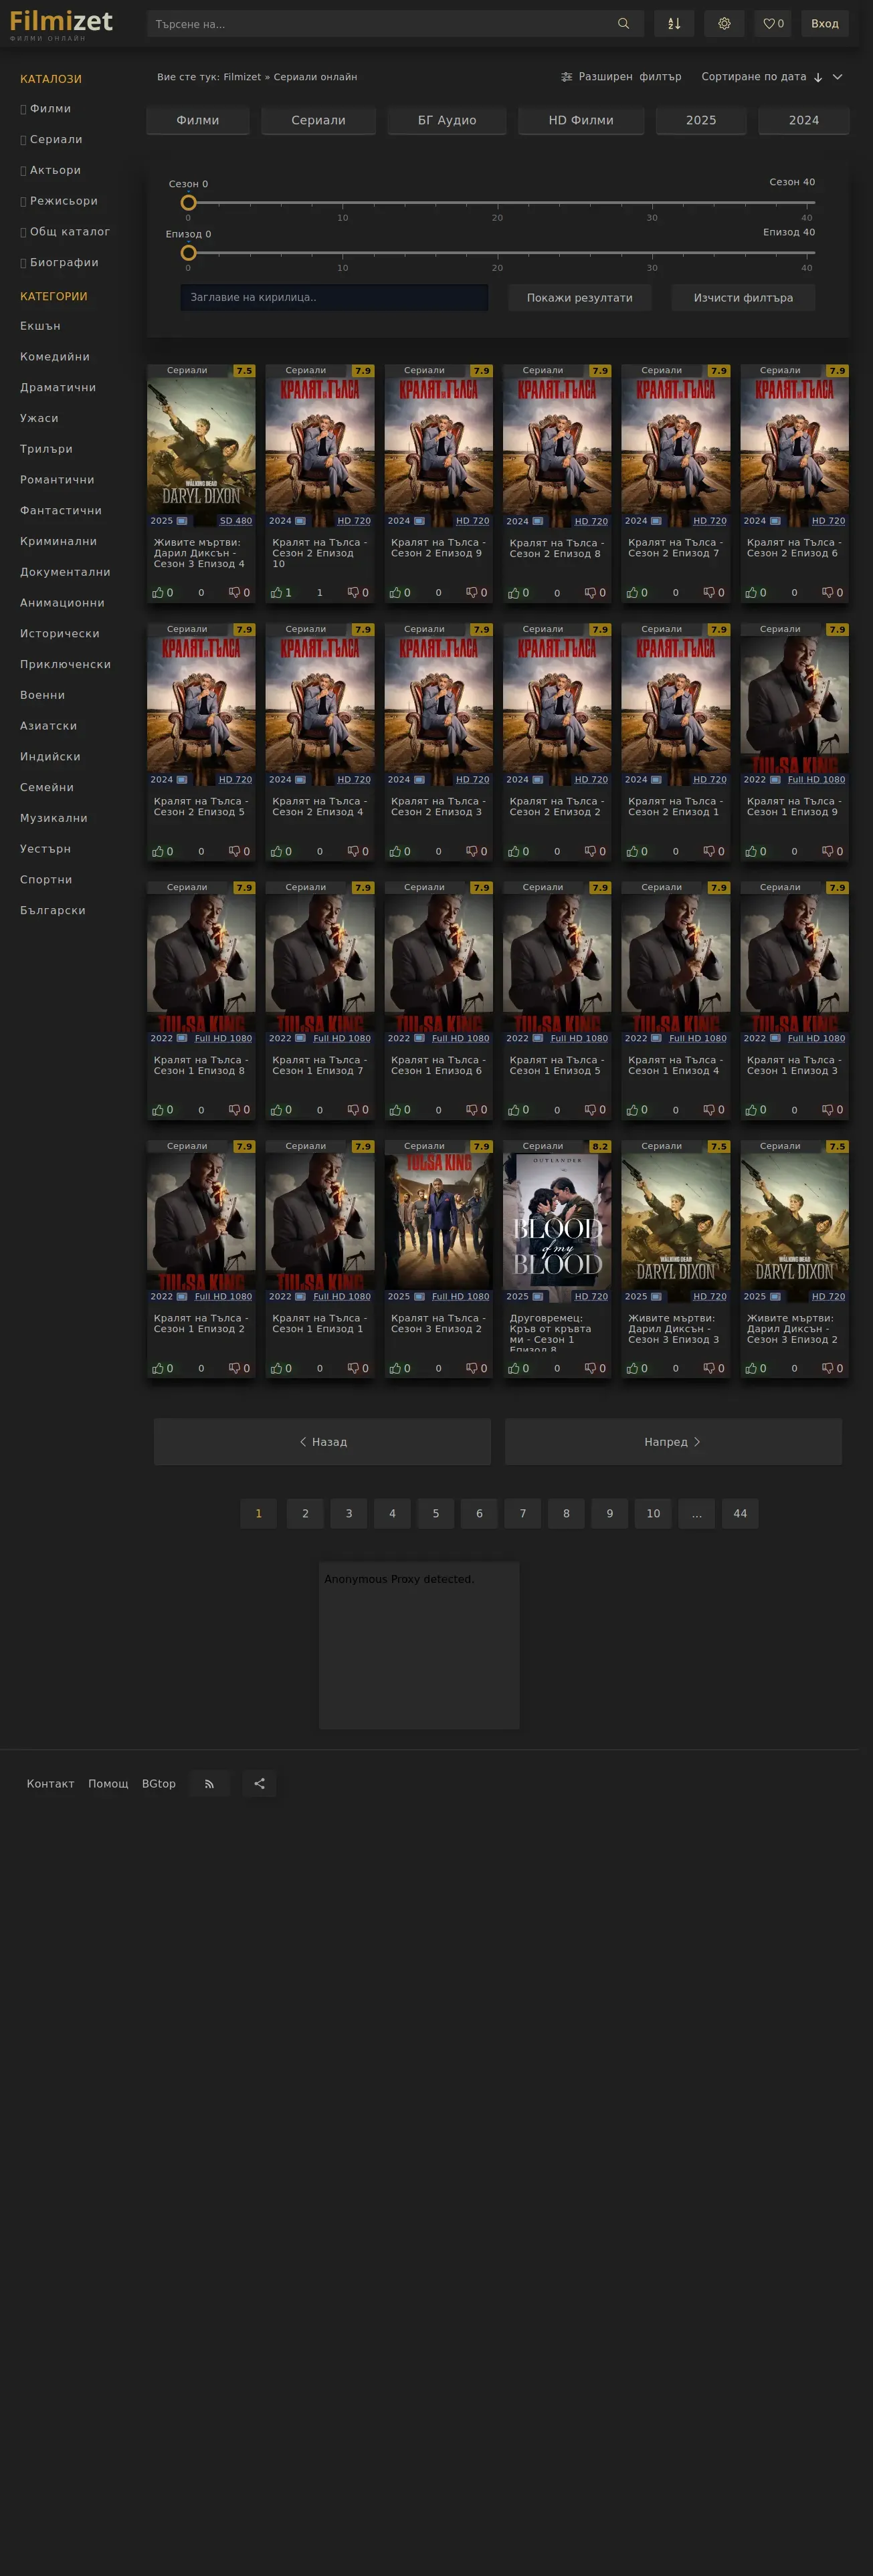Click the RSS feed icon in footer

209,1783
